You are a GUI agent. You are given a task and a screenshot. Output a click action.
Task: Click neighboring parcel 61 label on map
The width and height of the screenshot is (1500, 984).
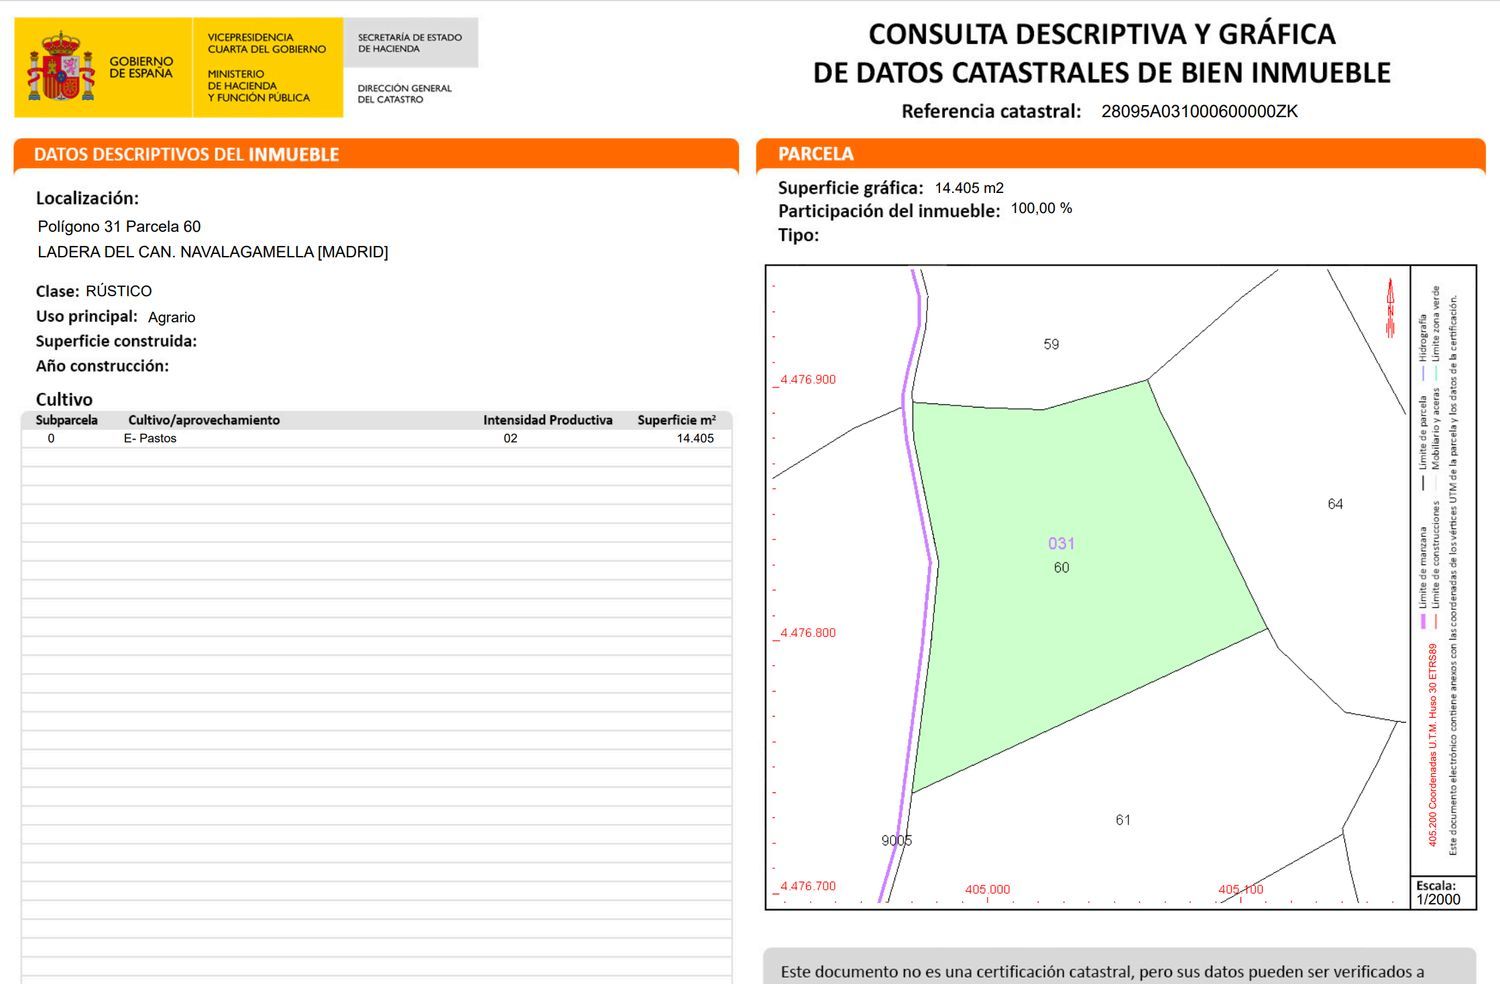[x=1123, y=820]
